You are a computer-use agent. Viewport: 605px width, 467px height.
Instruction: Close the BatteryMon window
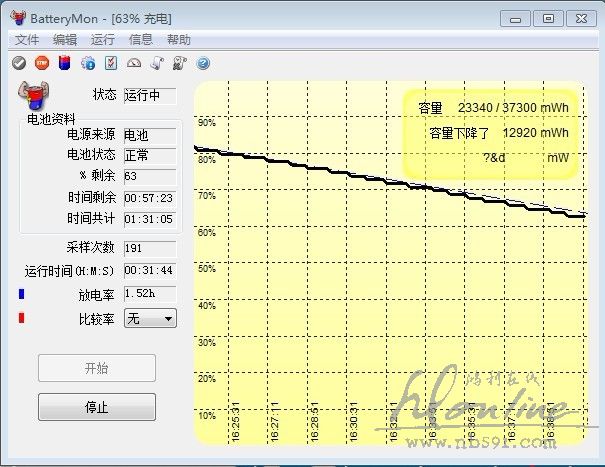click(x=581, y=19)
